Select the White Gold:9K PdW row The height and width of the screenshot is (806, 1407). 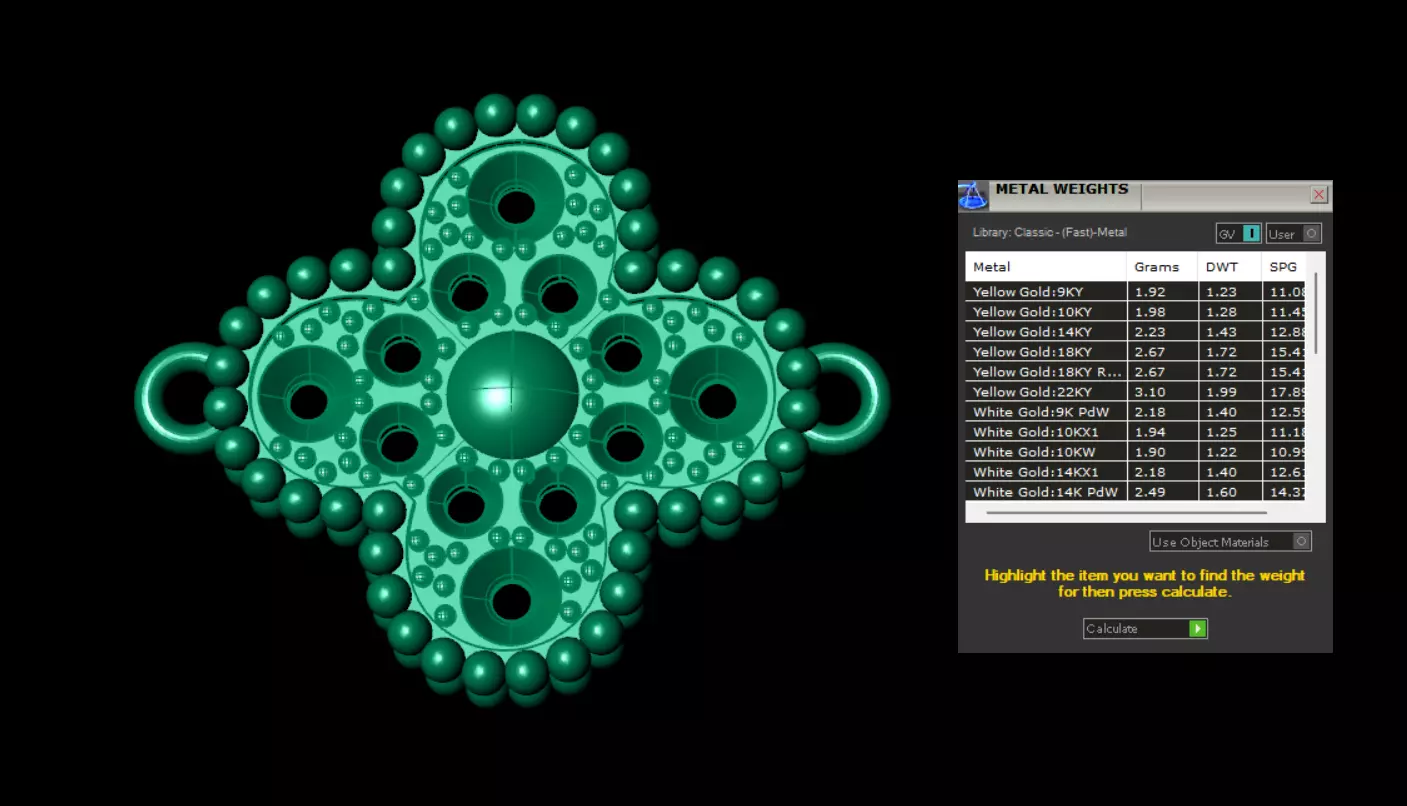1135,412
